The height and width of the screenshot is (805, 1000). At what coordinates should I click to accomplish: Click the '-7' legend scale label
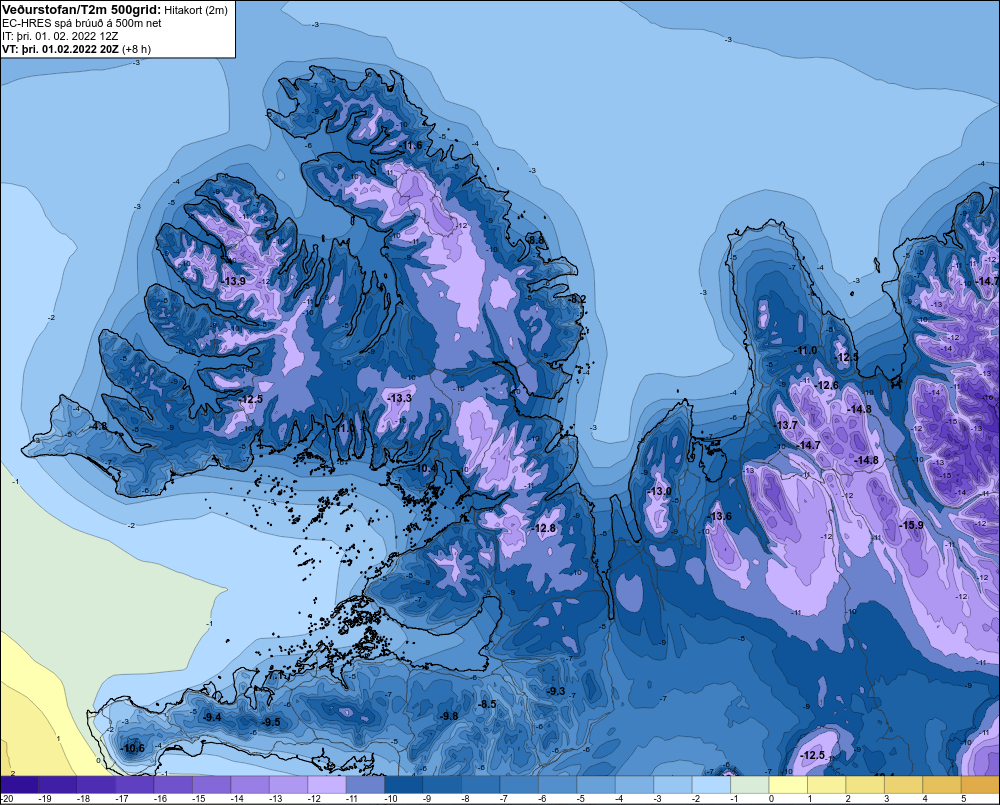coord(506,799)
